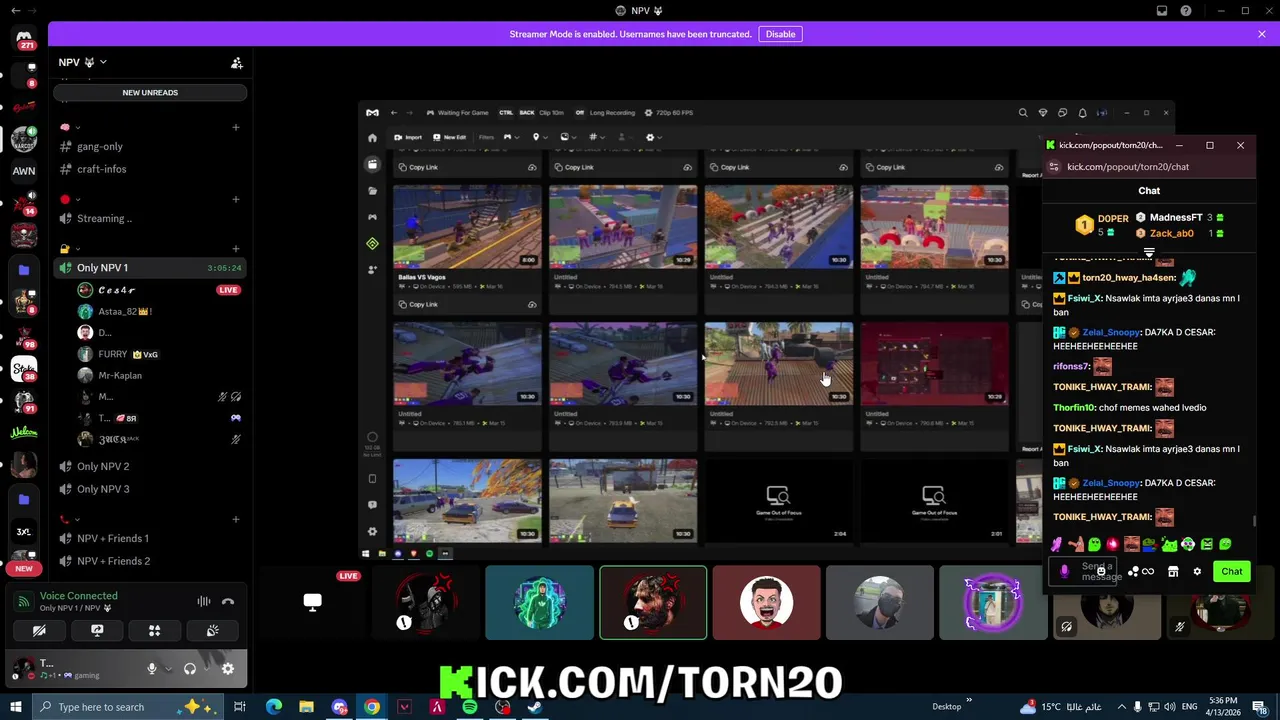Disconnect from the voice channel

click(228, 602)
